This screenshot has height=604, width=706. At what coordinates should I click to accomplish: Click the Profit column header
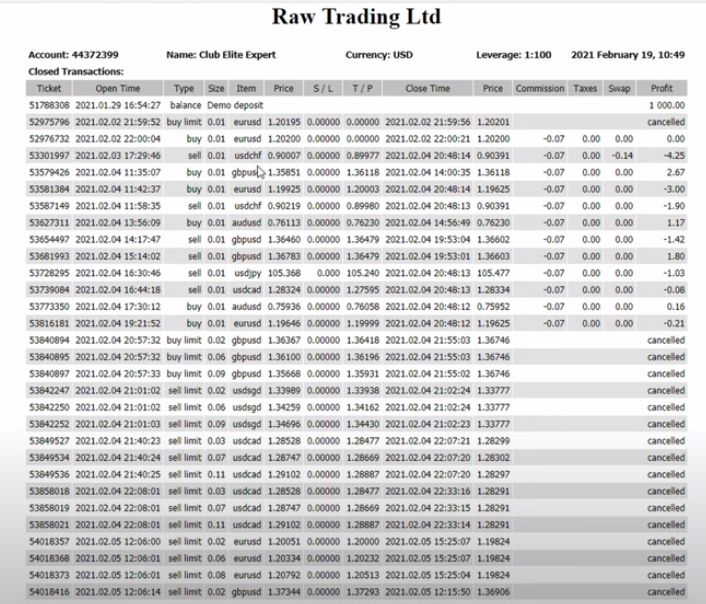pyautogui.click(x=662, y=88)
